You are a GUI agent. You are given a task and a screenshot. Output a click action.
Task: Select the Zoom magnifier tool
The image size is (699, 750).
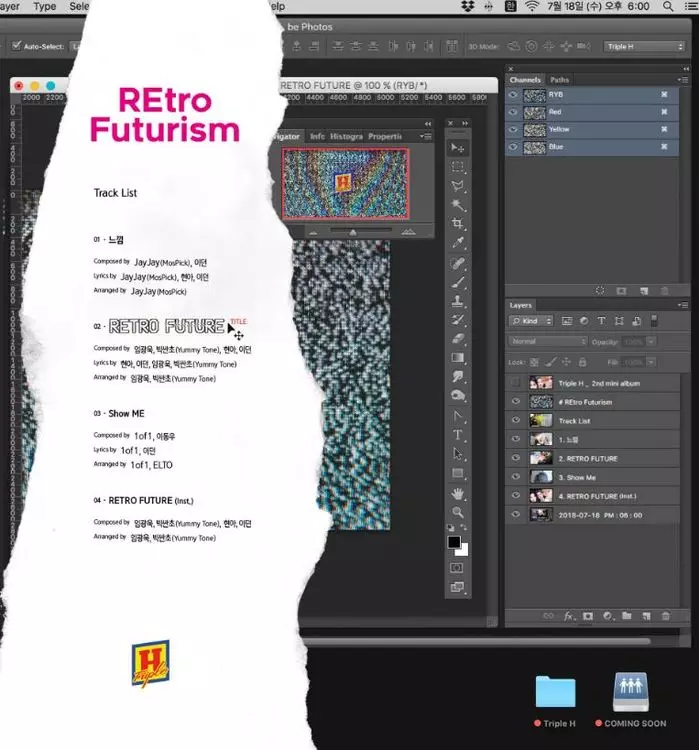(458, 512)
